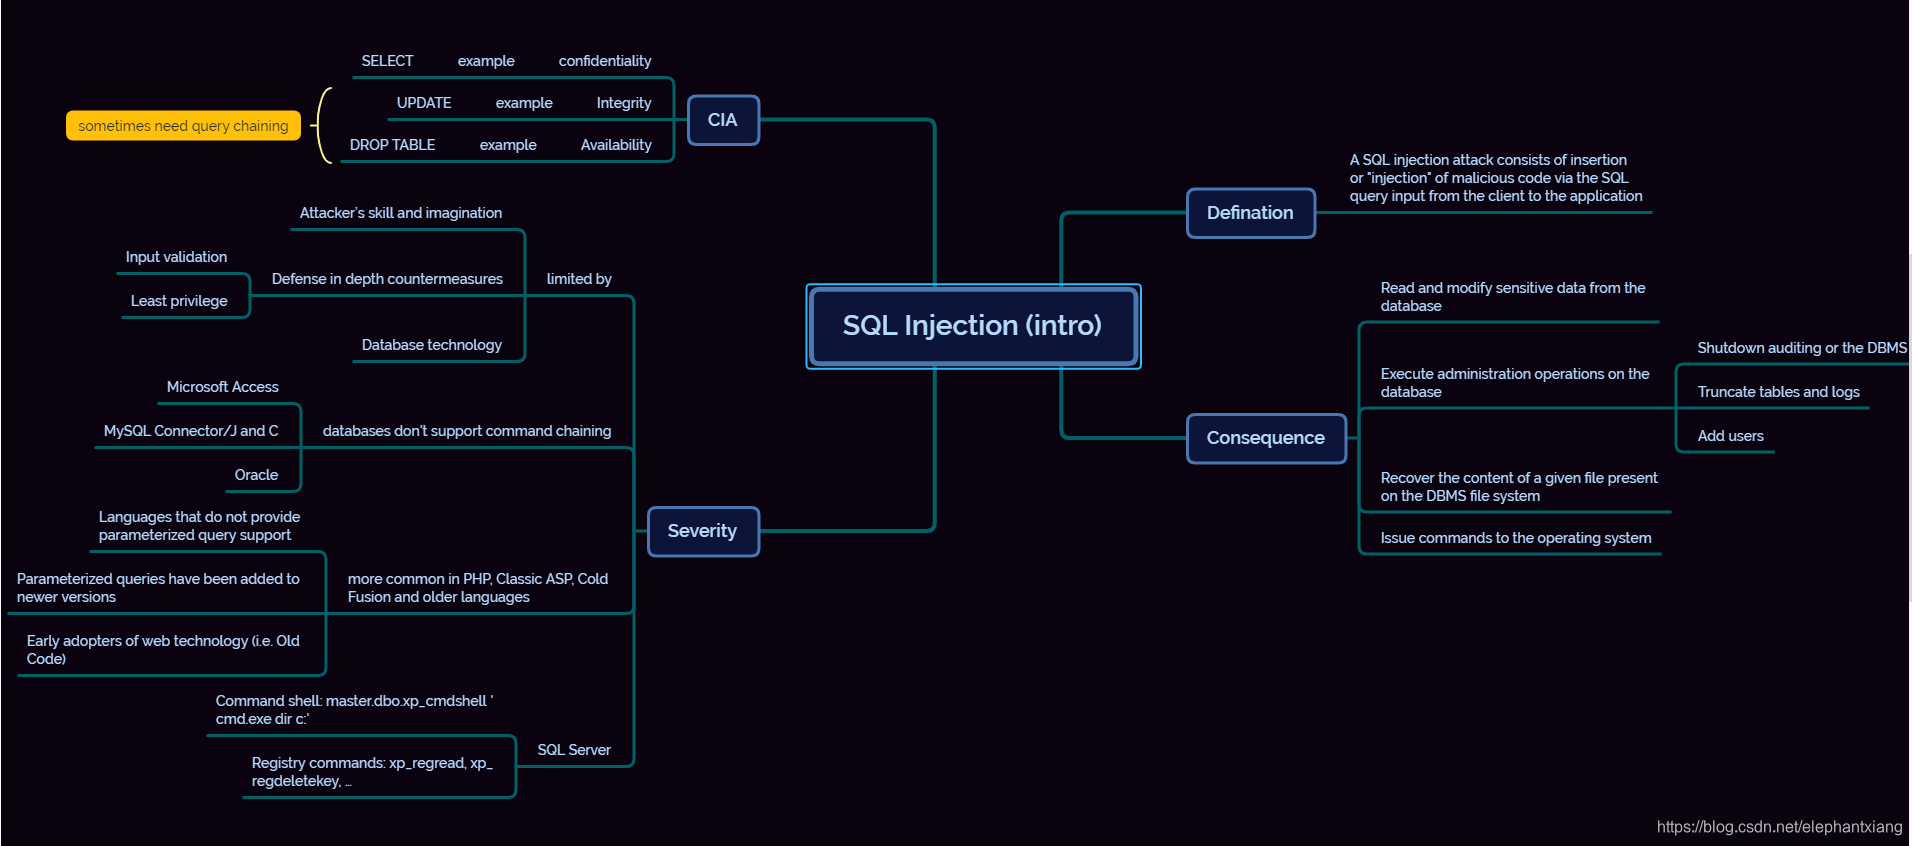
Task: Select 'Languages that do not provide parameterized query support'
Action: tap(199, 526)
